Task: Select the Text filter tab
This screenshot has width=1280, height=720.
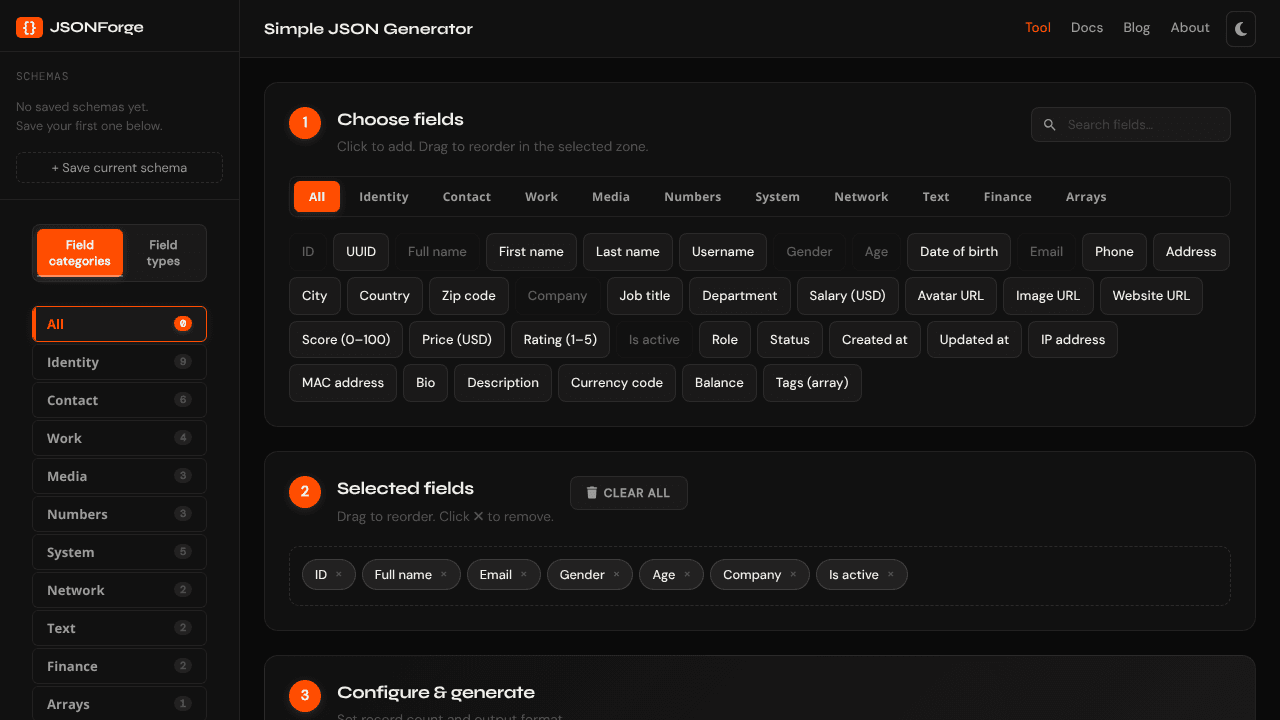Action: coord(936,197)
